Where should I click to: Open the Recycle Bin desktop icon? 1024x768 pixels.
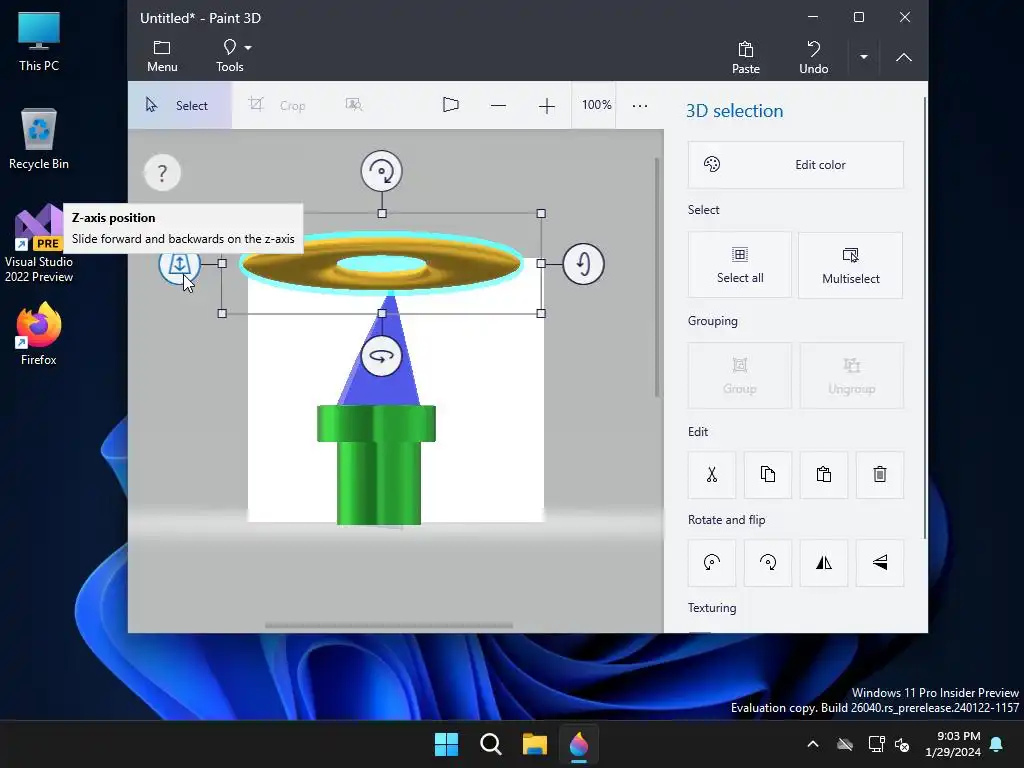[39, 139]
